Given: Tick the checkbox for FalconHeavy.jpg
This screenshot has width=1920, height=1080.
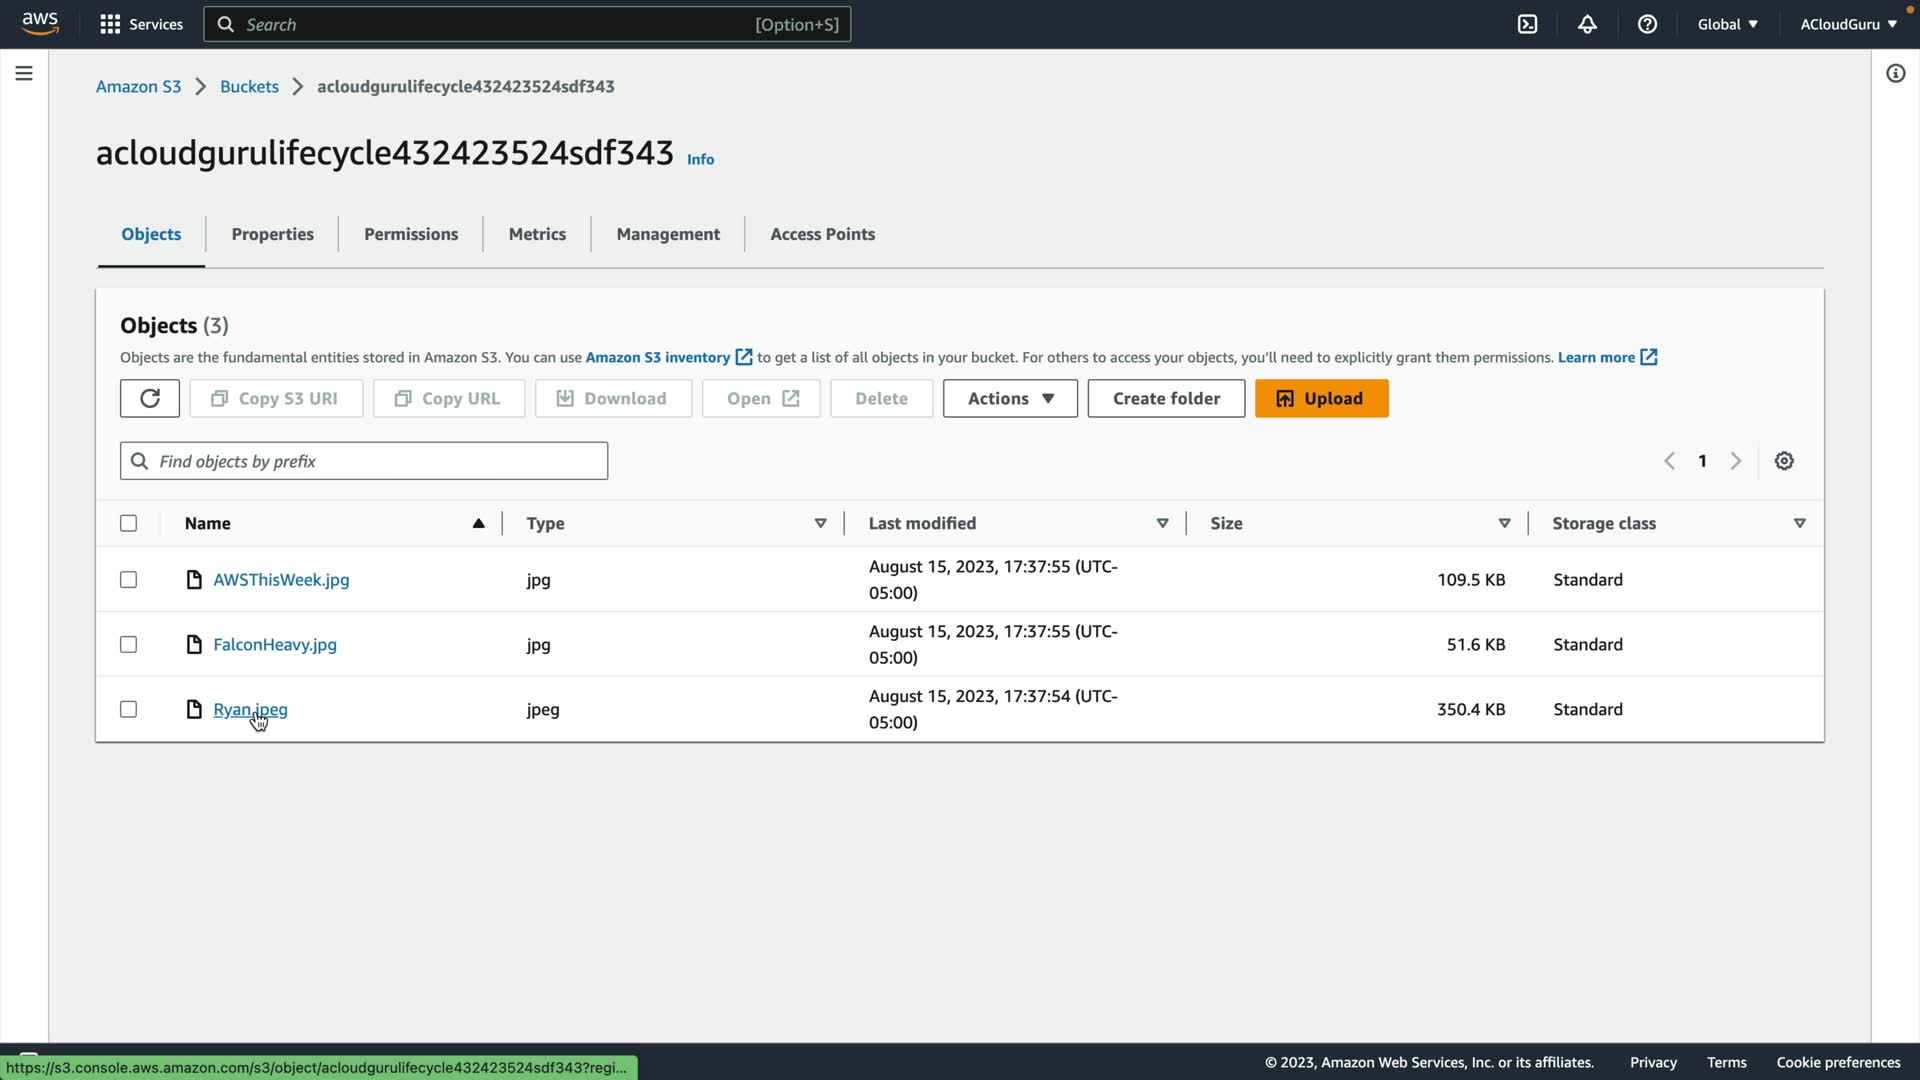Looking at the screenshot, I should click(x=128, y=645).
